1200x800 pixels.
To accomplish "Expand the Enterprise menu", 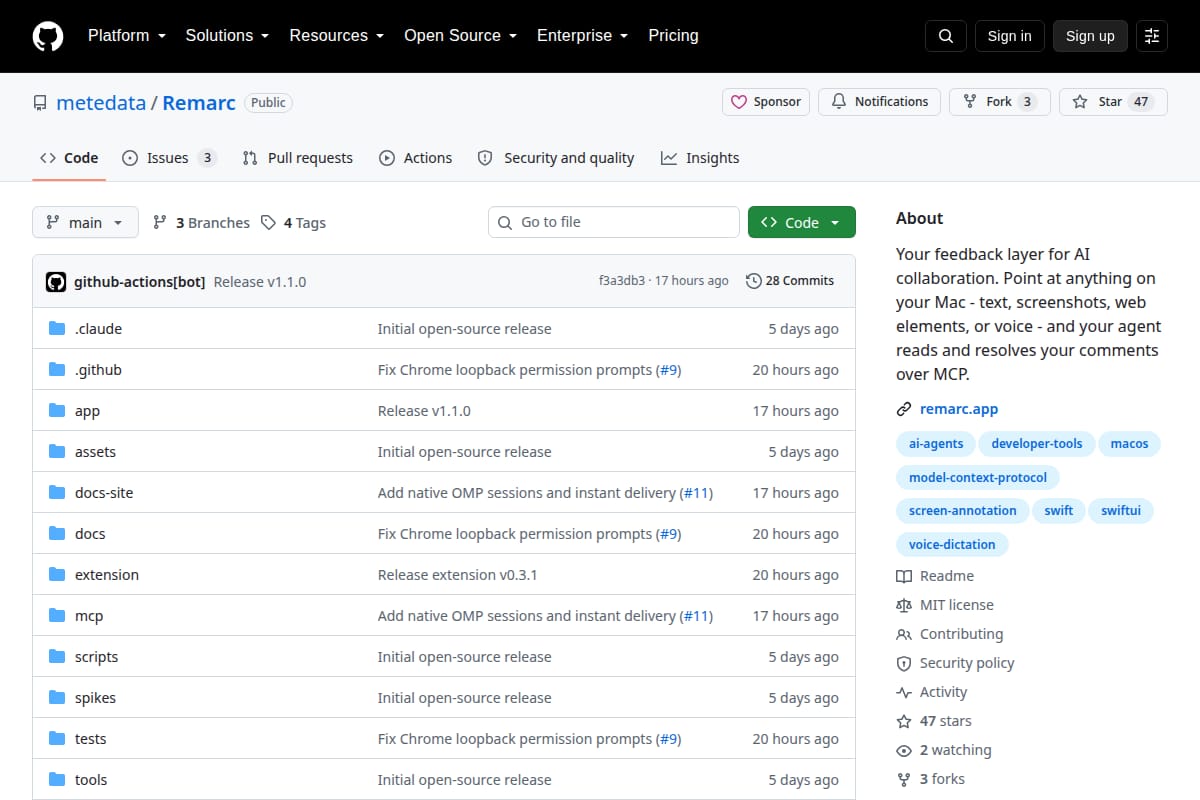I will 583,35.
